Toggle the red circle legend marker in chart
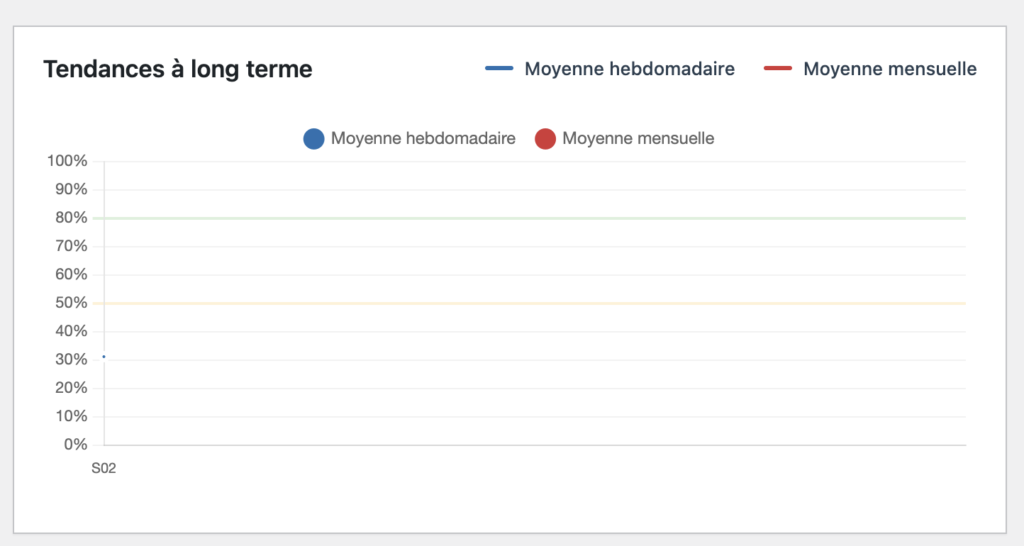 tap(545, 139)
